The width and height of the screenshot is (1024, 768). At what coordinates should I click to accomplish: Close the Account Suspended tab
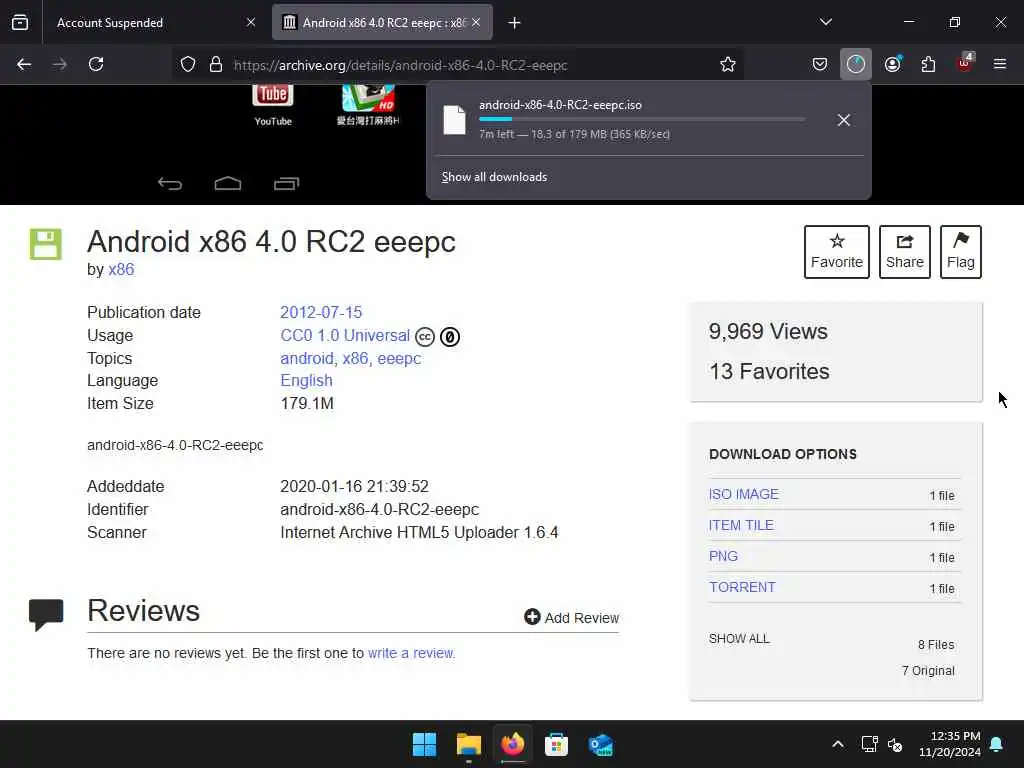tap(251, 22)
